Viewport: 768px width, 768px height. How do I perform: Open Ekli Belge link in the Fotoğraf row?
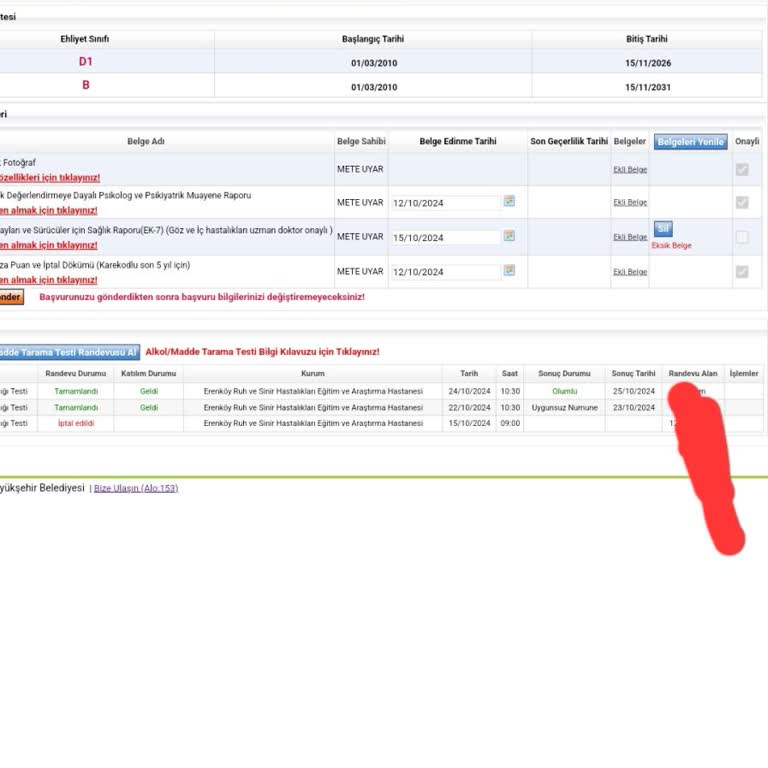pos(630,170)
